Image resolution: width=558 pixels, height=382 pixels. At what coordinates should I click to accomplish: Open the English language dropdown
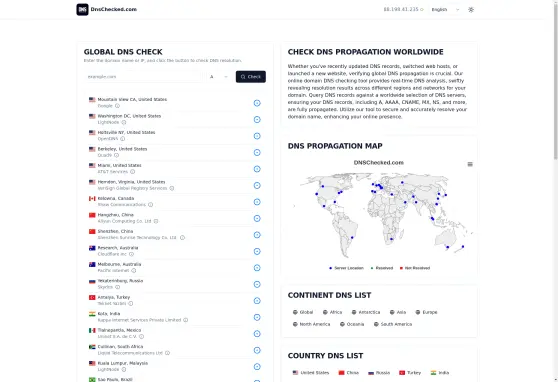(x=445, y=10)
